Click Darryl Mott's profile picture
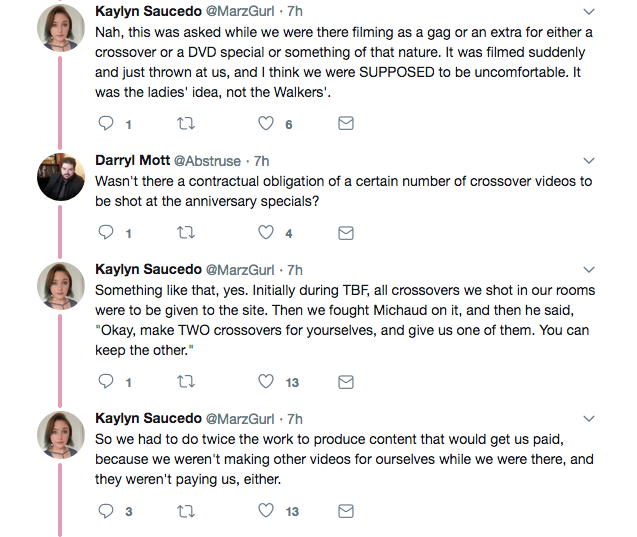The width and height of the screenshot is (637, 537). [x=61, y=178]
